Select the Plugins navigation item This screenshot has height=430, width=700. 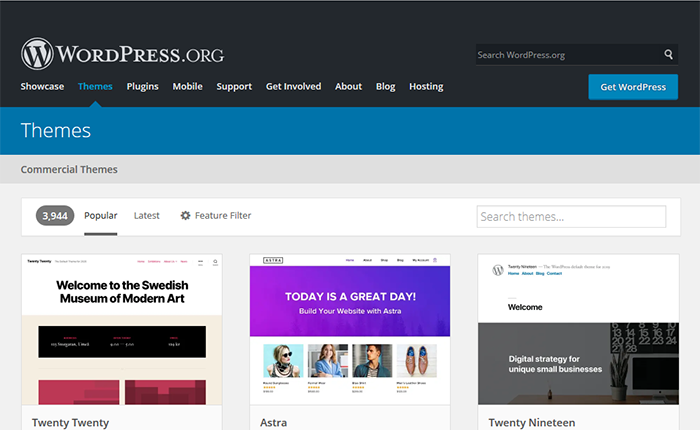pyautogui.click(x=142, y=87)
